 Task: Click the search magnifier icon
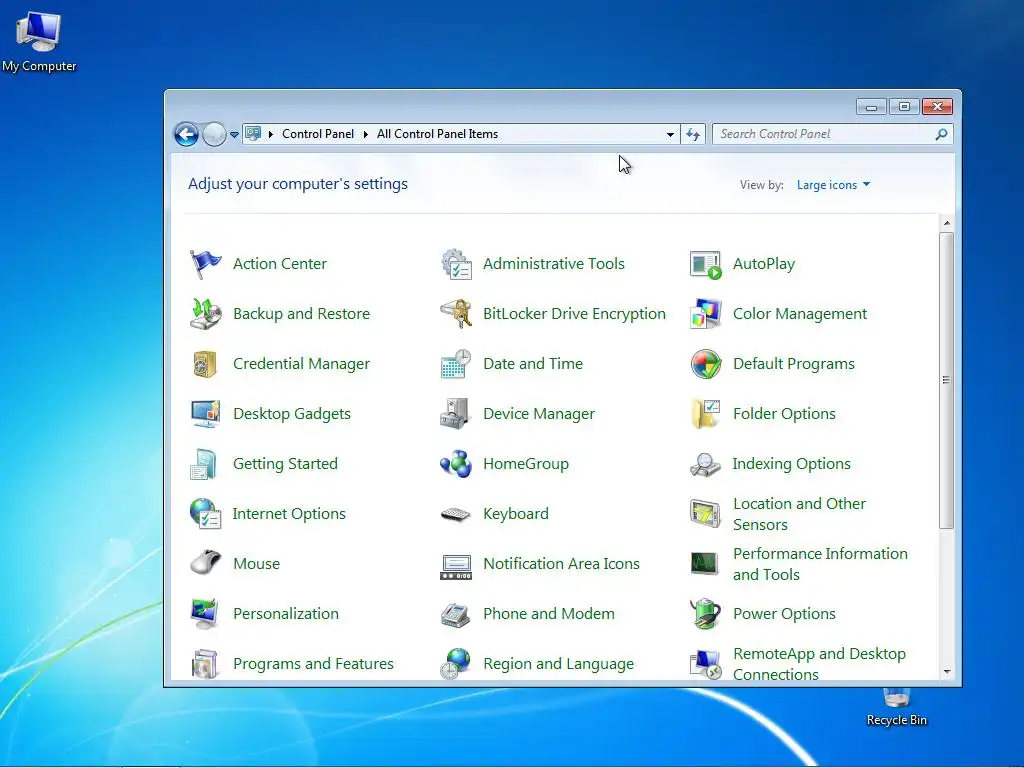pyautogui.click(x=941, y=134)
